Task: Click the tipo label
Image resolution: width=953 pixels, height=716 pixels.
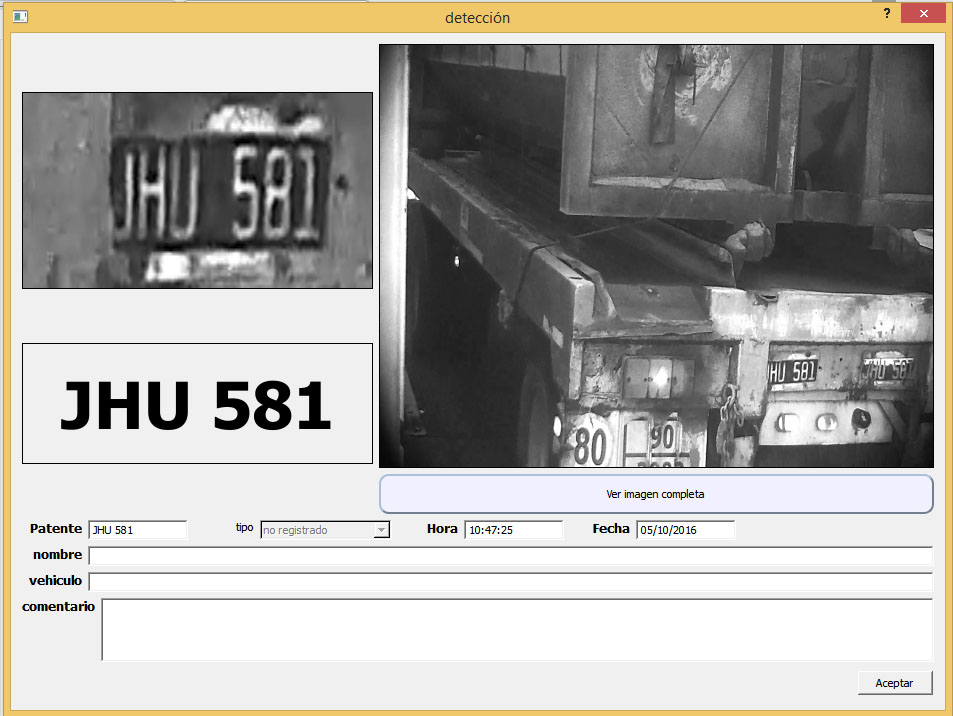Action: (244, 527)
